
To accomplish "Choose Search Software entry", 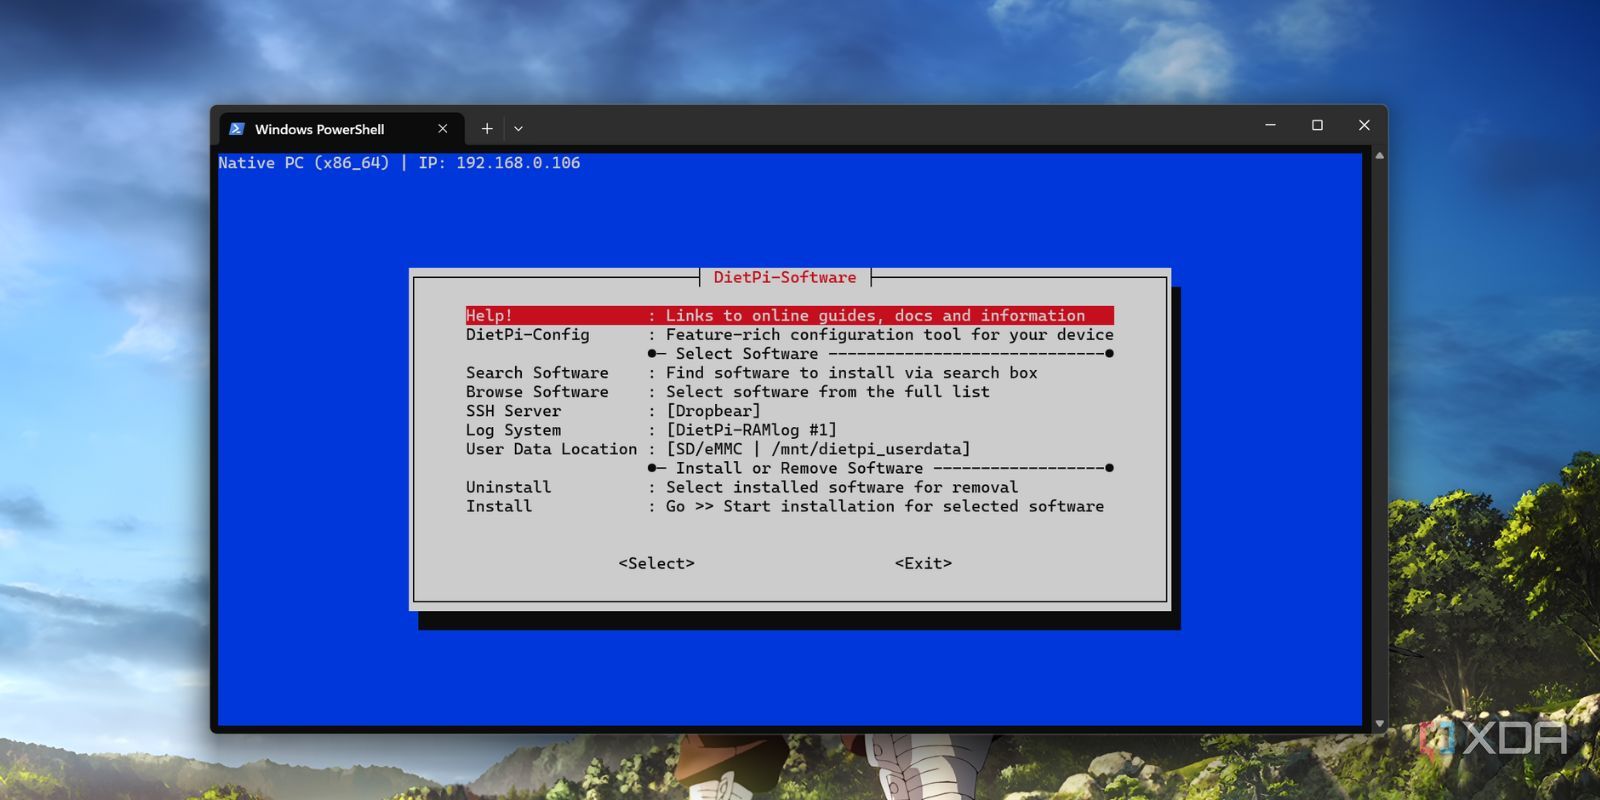I will coord(752,373).
